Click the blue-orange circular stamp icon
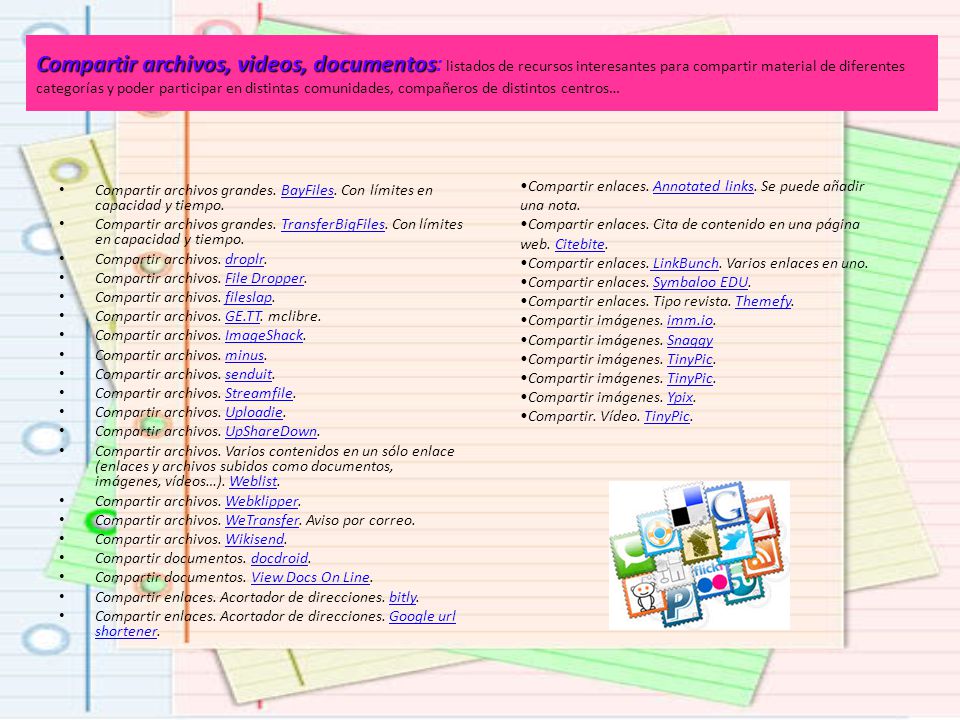The image size is (960, 720). [658, 534]
